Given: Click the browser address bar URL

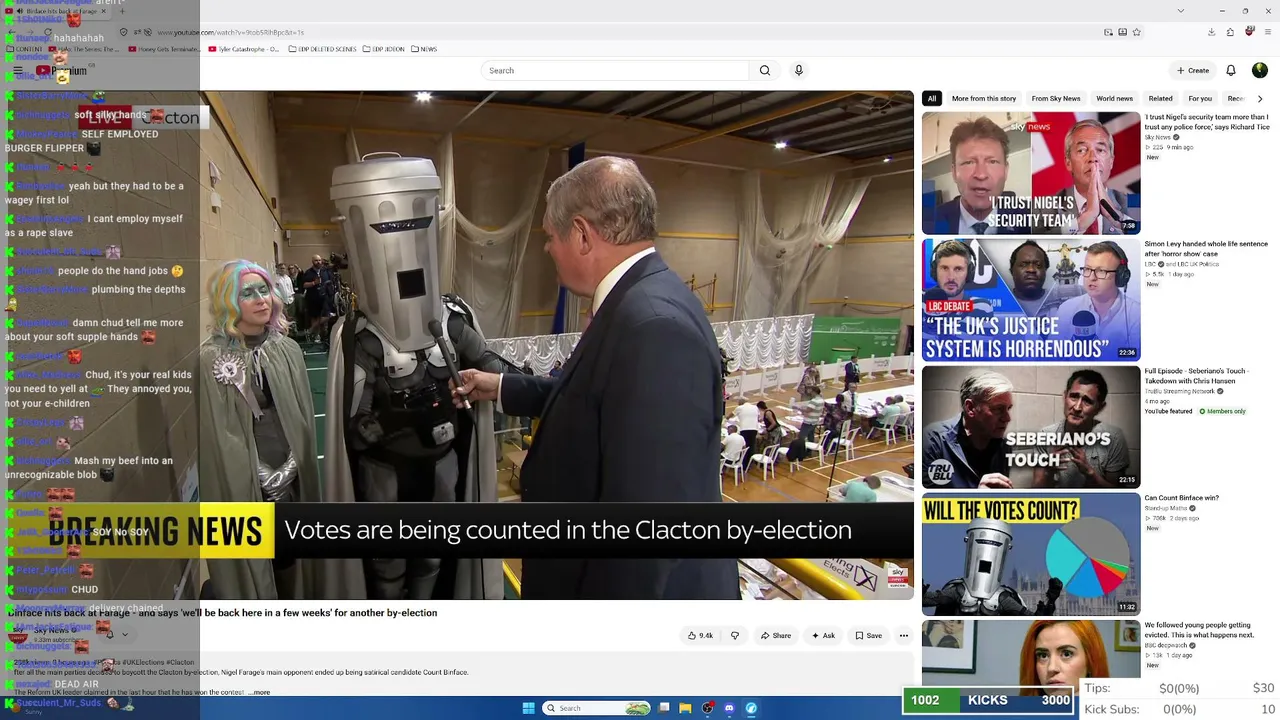Looking at the screenshot, I should 230,32.
